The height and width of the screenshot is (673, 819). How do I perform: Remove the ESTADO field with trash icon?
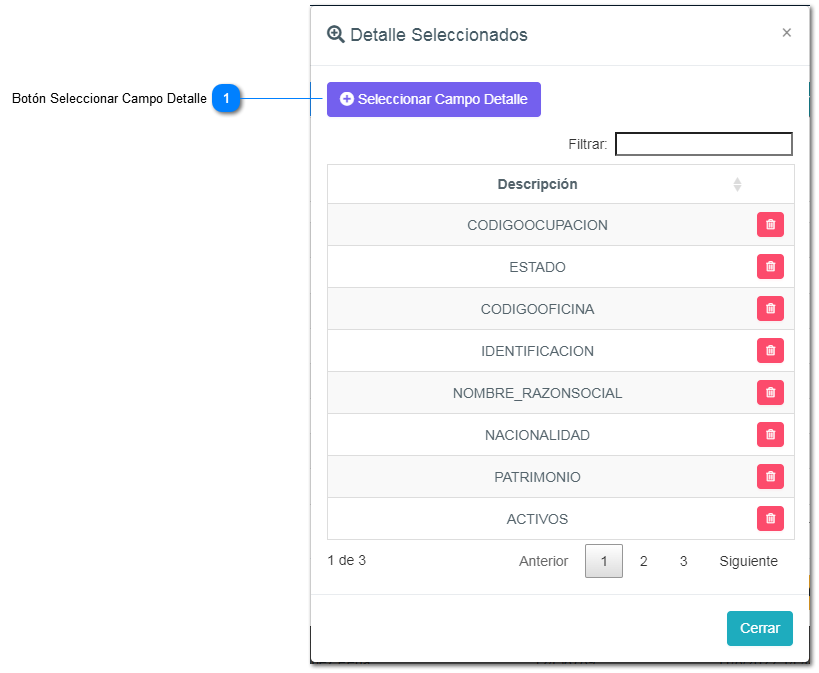coord(770,267)
